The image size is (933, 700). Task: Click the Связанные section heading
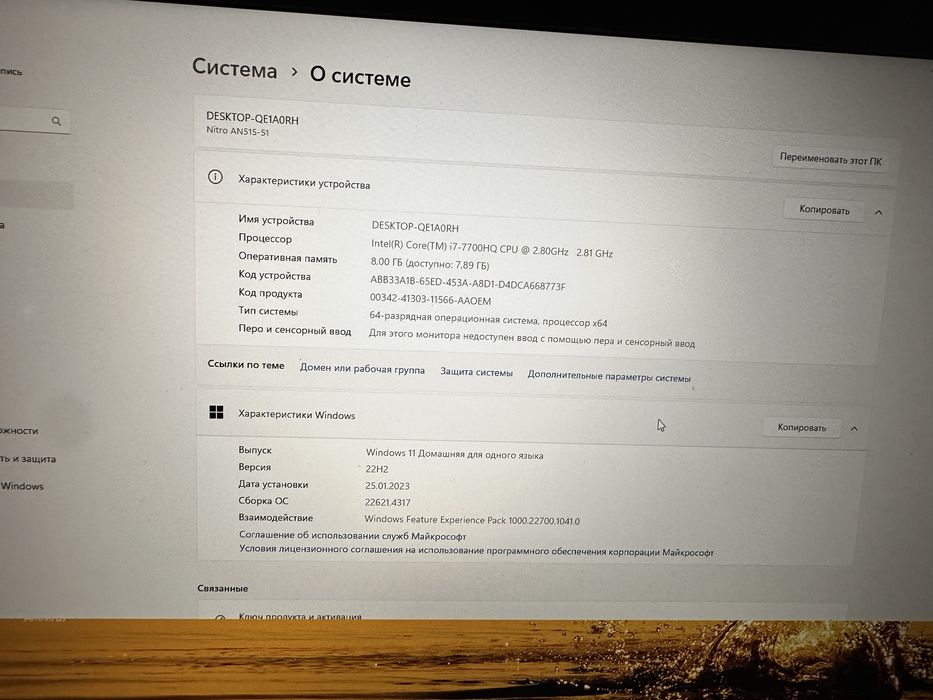pyautogui.click(x=223, y=588)
